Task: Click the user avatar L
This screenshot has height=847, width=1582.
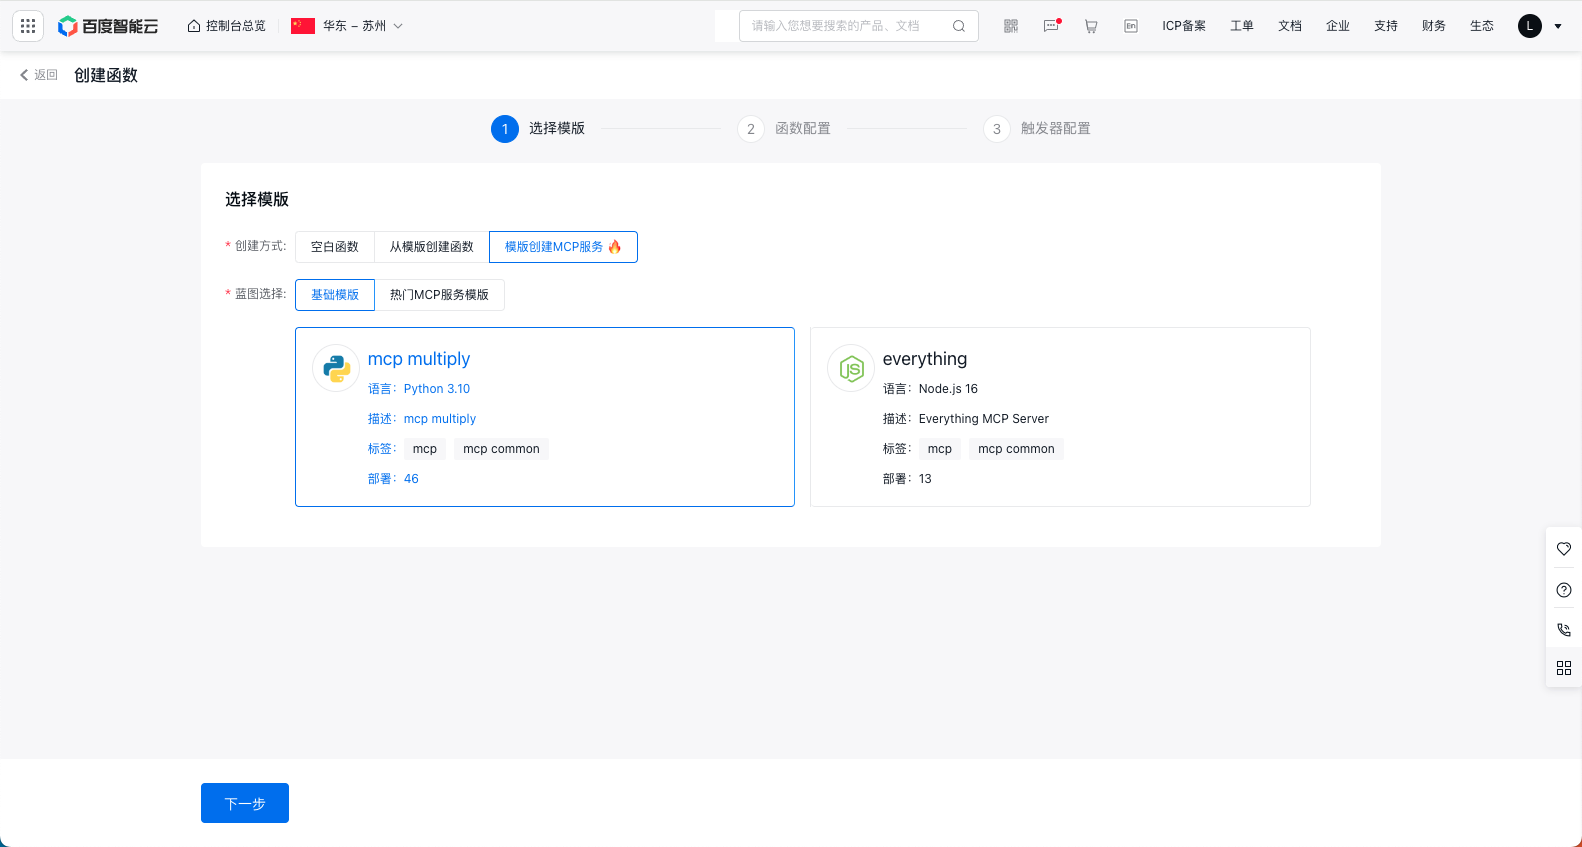Action: (x=1530, y=26)
